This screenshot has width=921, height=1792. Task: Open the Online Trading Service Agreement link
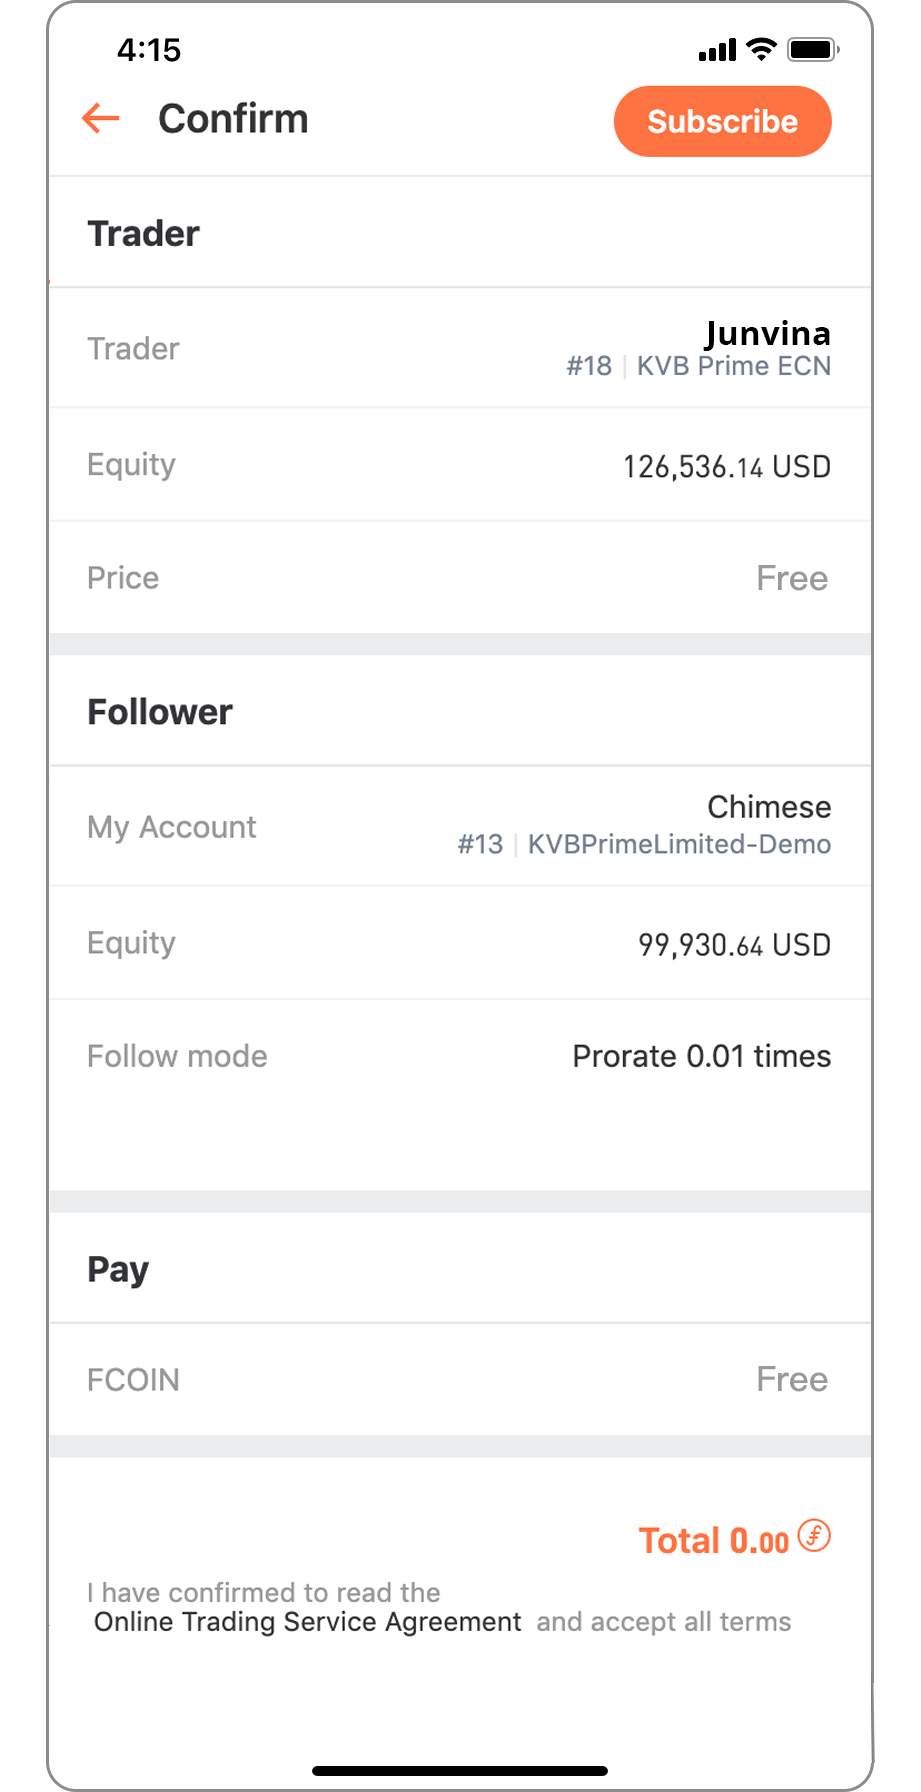coord(307,1622)
